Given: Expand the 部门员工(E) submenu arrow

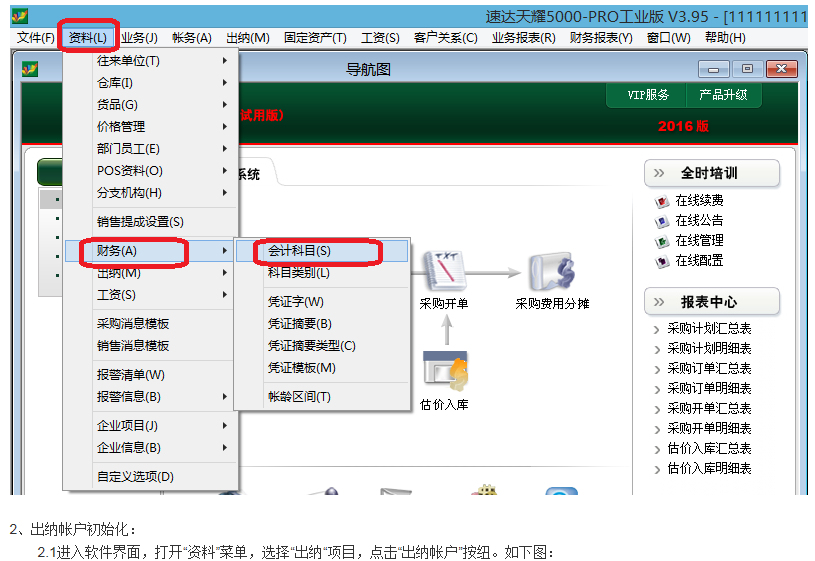Looking at the screenshot, I should [x=225, y=149].
